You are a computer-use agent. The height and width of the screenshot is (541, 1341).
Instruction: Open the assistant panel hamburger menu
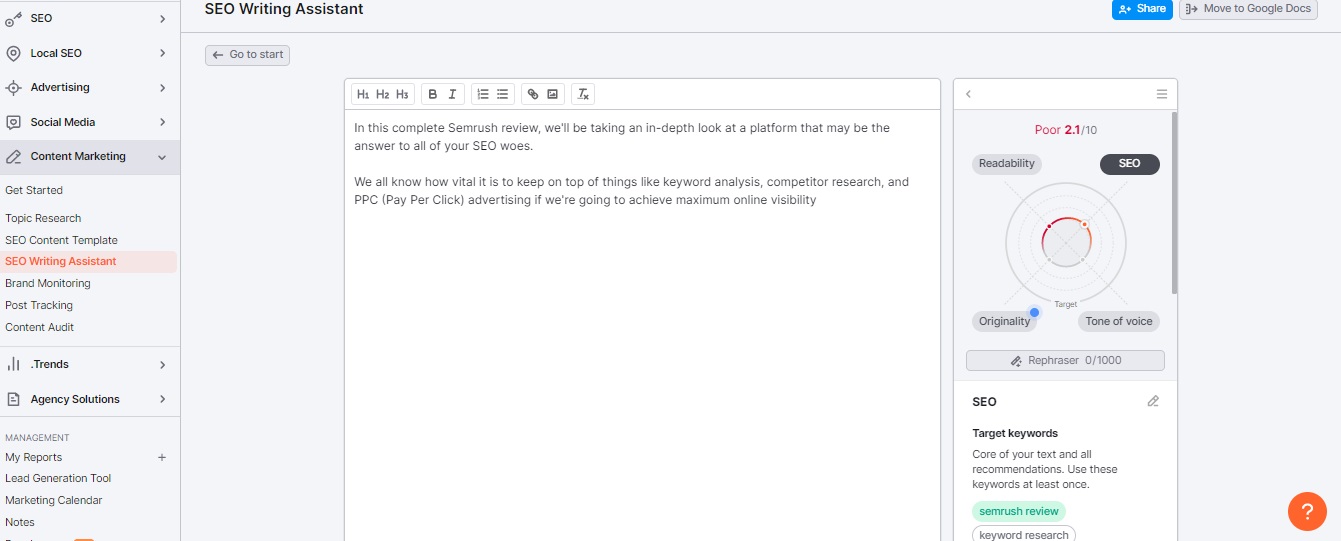click(1162, 94)
